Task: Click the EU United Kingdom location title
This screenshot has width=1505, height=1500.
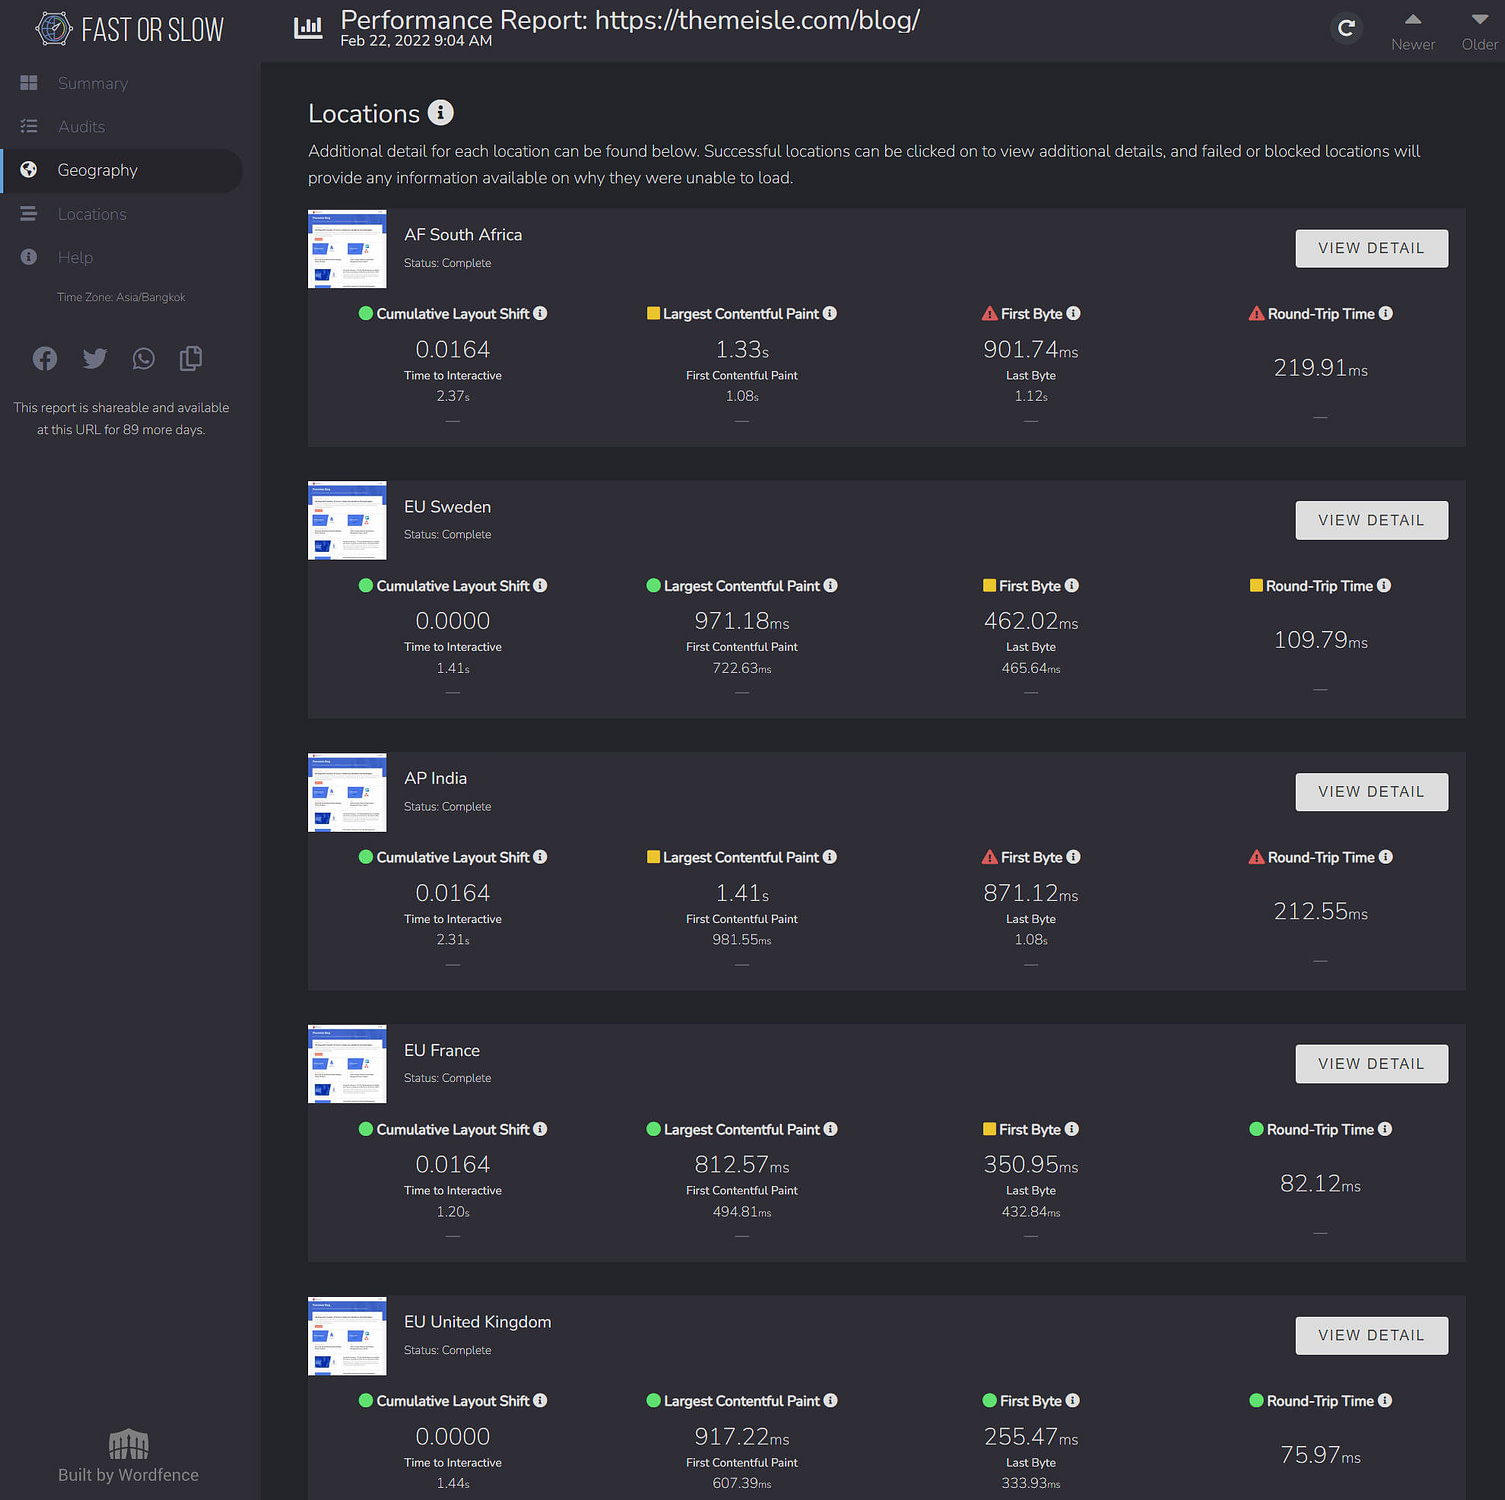Action: [477, 1322]
